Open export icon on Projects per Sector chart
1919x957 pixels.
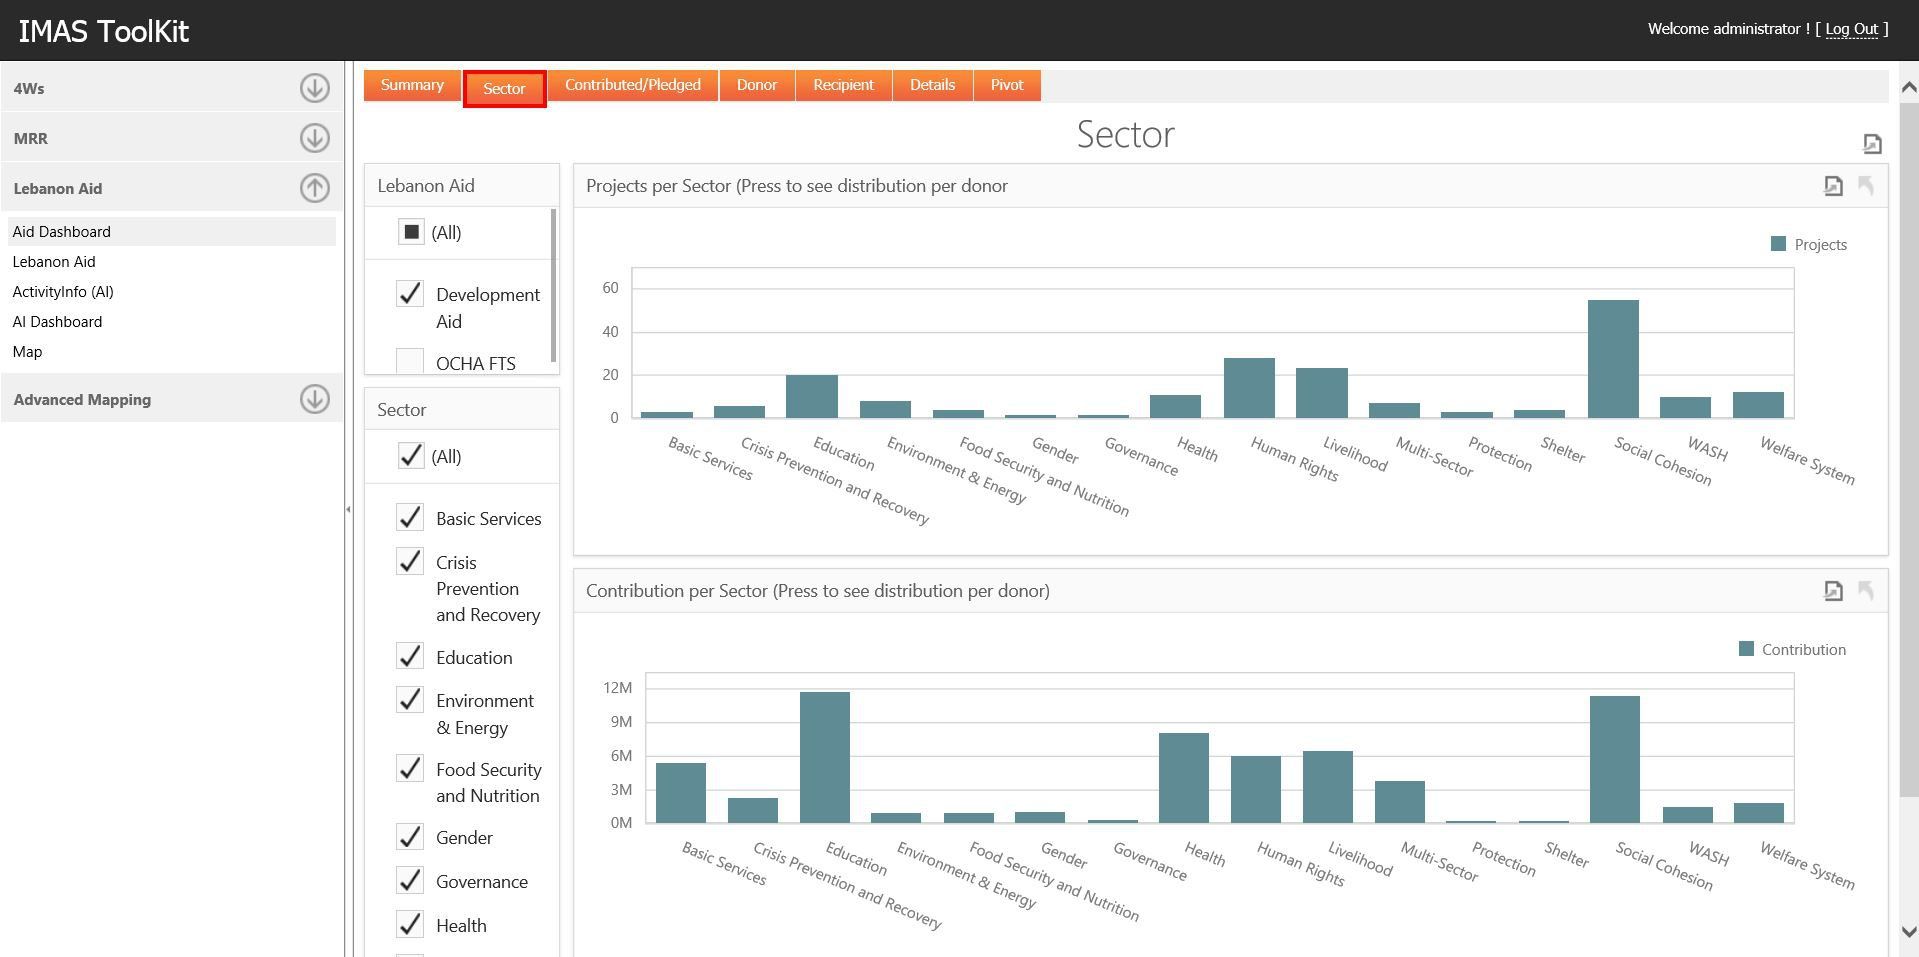click(1832, 186)
